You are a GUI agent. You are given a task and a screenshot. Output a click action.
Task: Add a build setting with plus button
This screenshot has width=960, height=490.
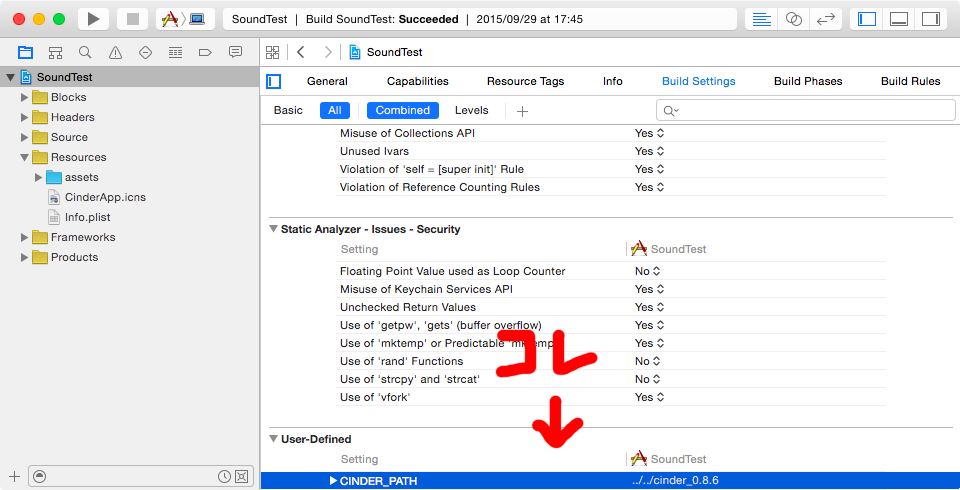pyautogui.click(x=522, y=111)
